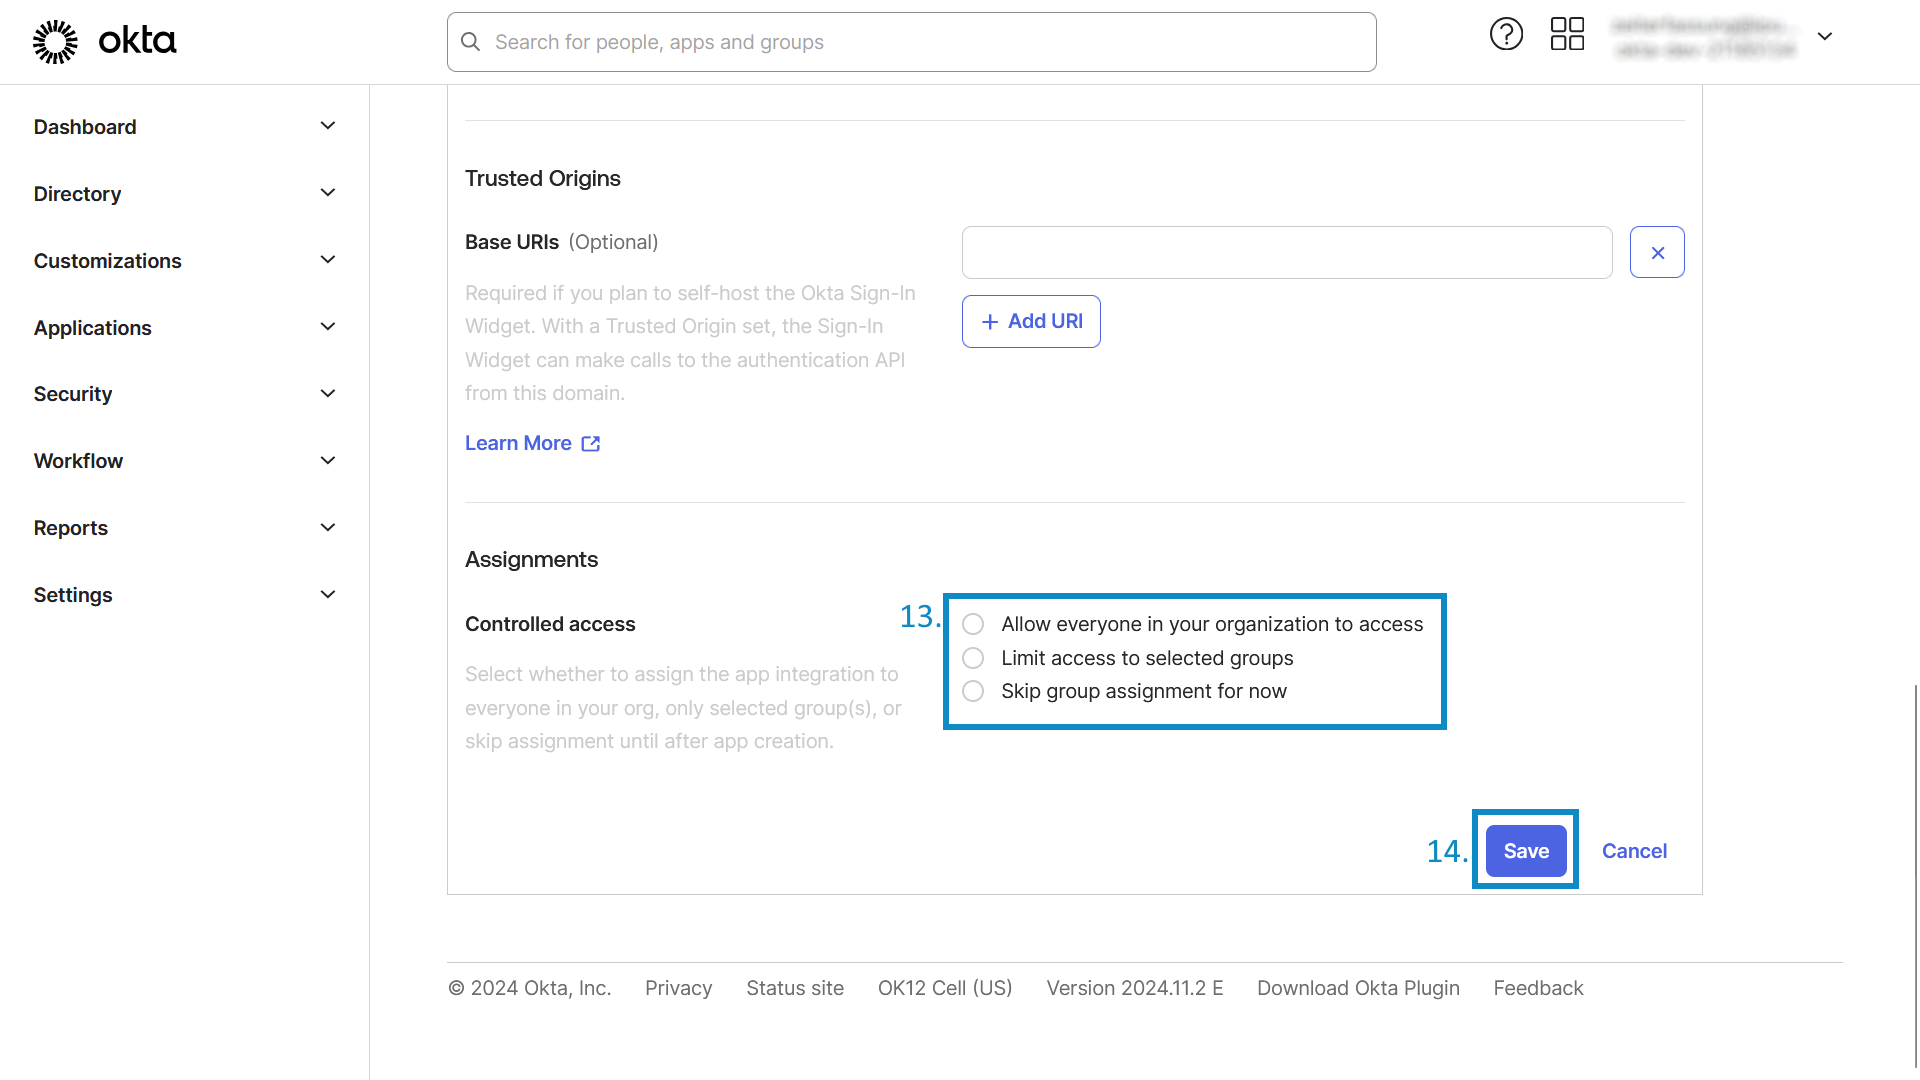Open the Privacy footer link
The image size is (1920, 1080).
pos(678,988)
